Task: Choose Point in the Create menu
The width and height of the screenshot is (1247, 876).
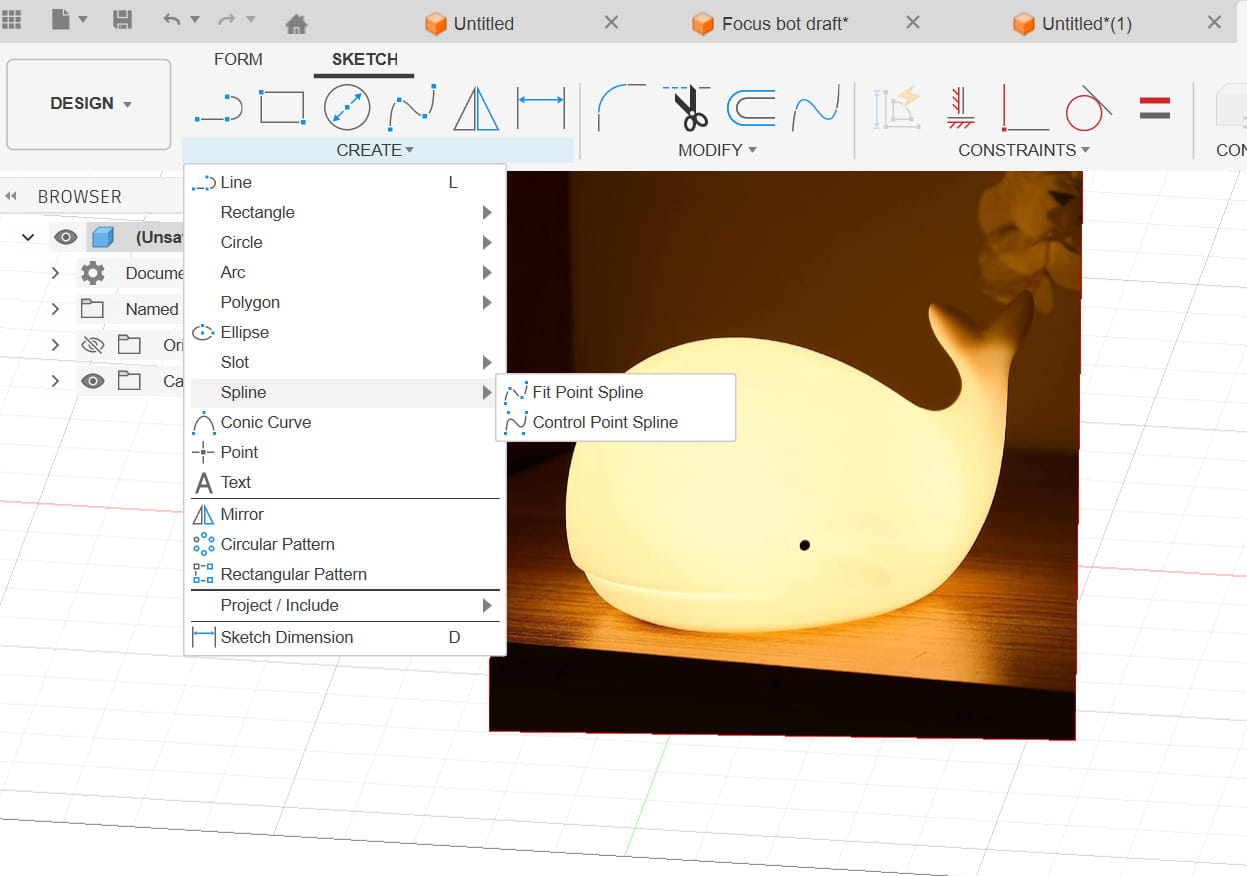Action: click(345, 452)
